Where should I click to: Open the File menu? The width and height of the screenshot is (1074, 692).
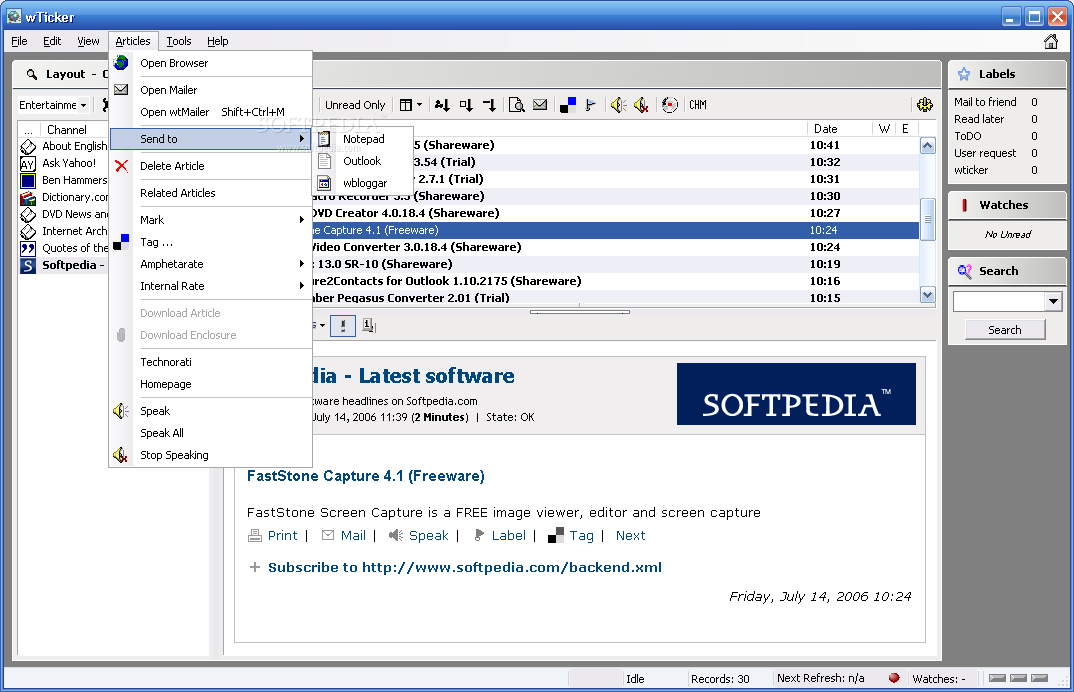coord(19,41)
